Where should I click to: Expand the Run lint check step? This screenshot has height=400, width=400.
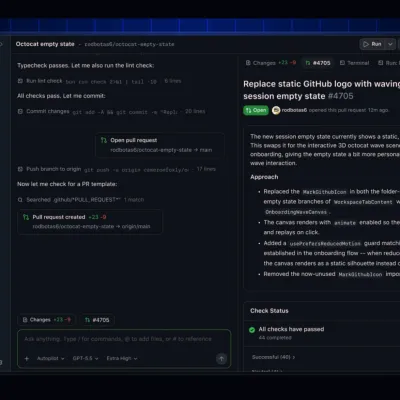point(99,81)
